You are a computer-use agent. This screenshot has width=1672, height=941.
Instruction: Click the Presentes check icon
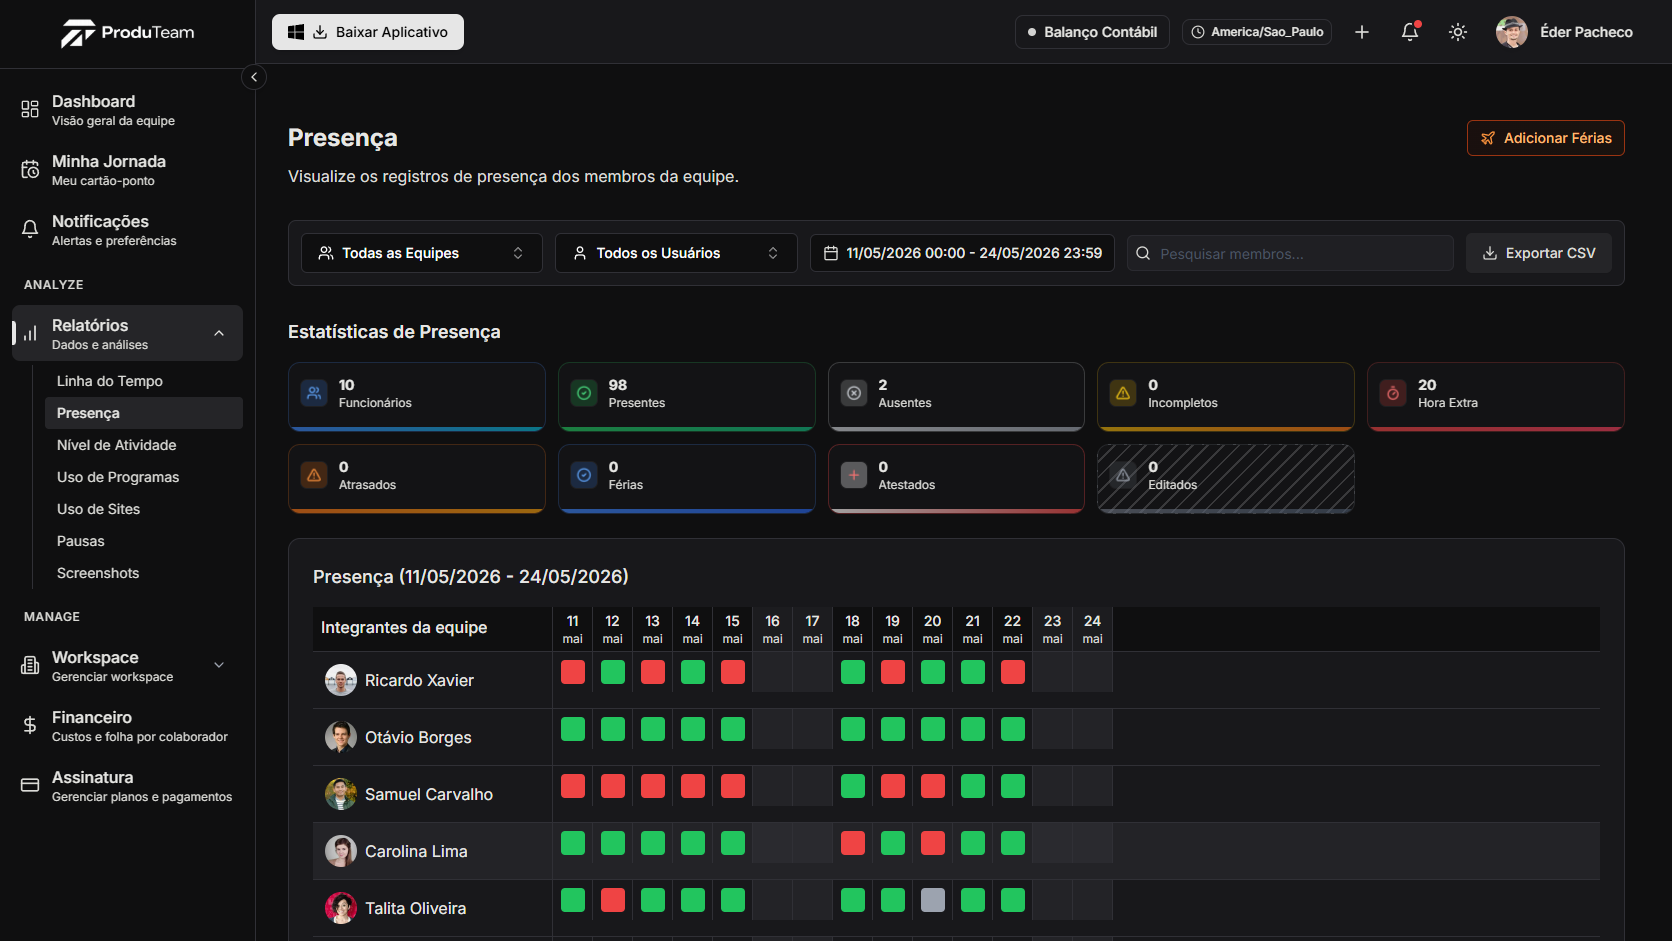(584, 393)
